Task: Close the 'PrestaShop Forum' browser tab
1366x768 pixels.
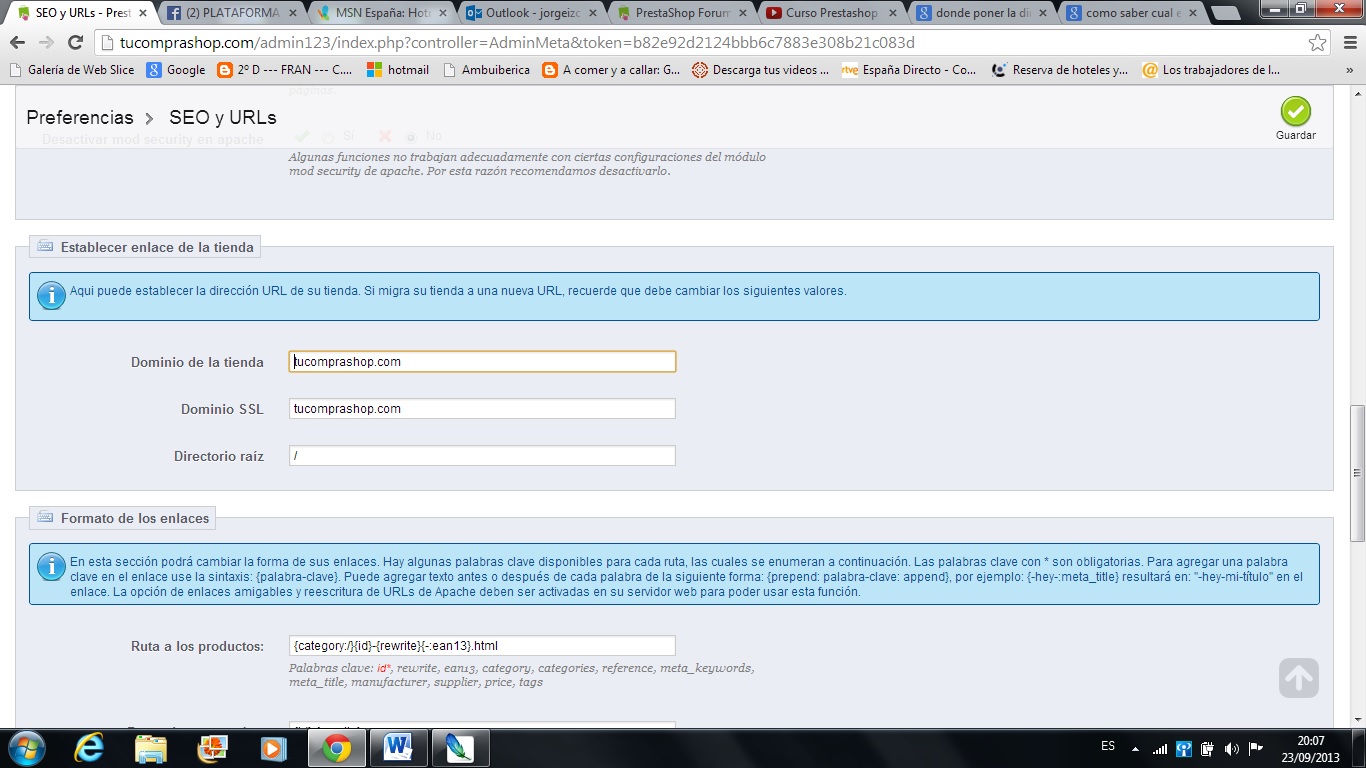Action: (742, 14)
